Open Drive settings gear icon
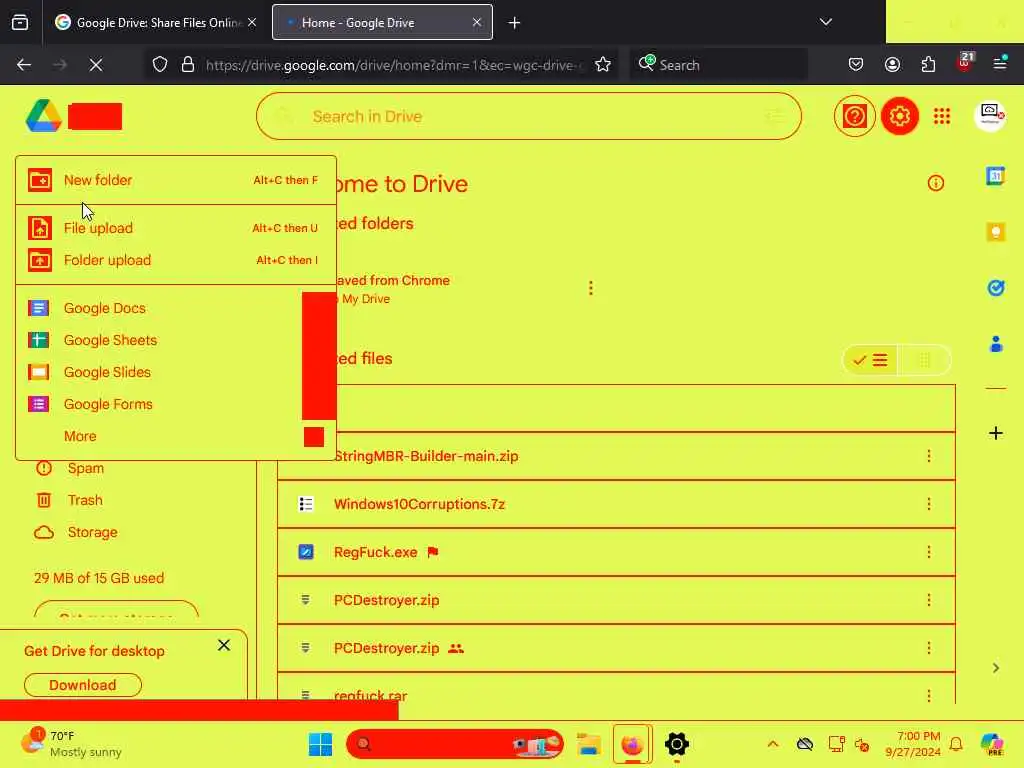Viewport: 1024px width, 768px height. [899, 116]
